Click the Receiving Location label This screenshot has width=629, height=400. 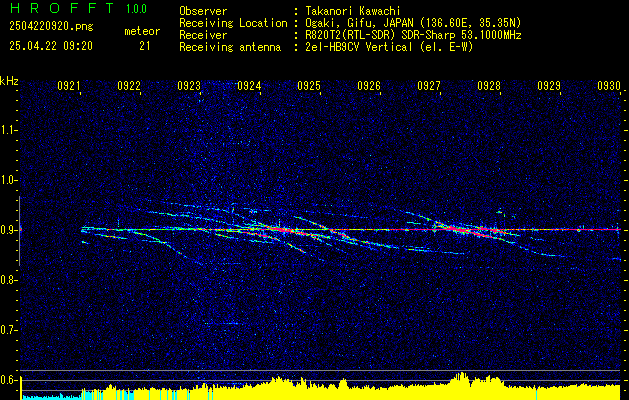233,23
